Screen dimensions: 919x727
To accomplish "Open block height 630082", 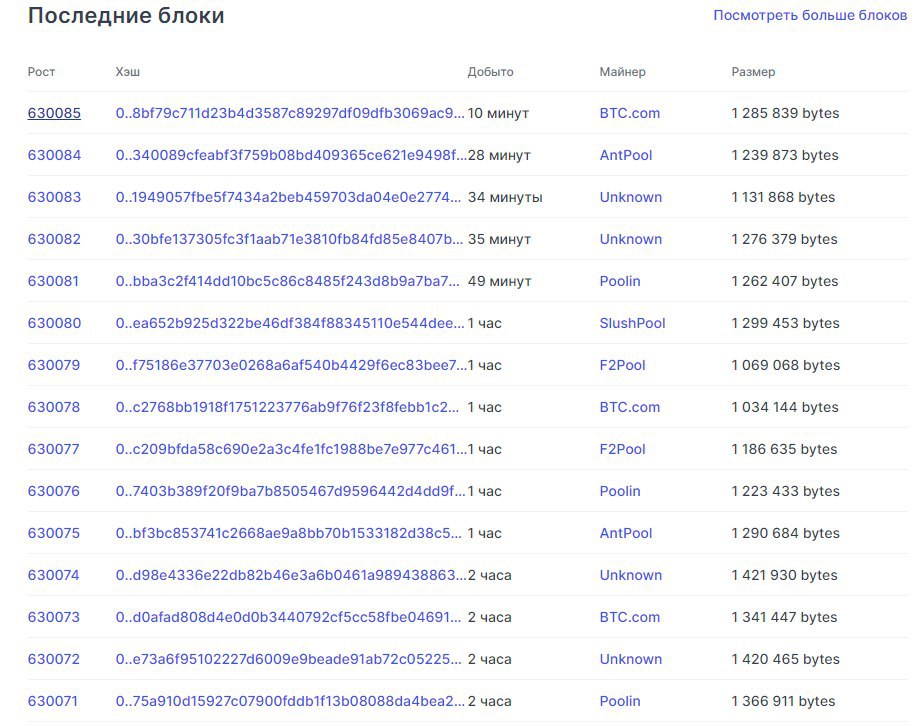I will pyautogui.click(x=54, y=239).
